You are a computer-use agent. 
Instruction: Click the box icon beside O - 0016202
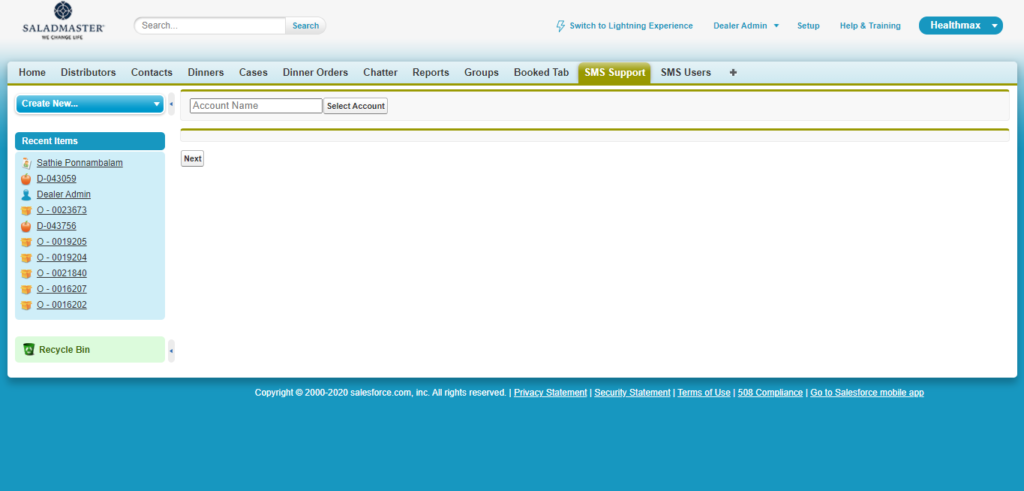(26, 305)
